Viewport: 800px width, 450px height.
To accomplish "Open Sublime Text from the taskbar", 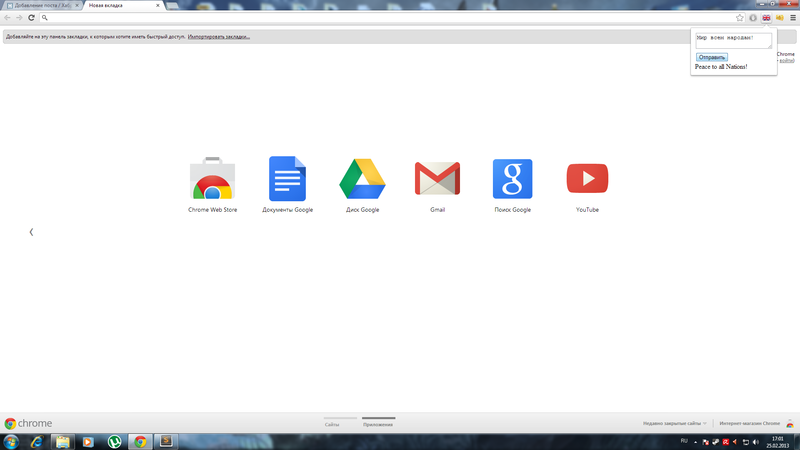I will coord(166,442).
